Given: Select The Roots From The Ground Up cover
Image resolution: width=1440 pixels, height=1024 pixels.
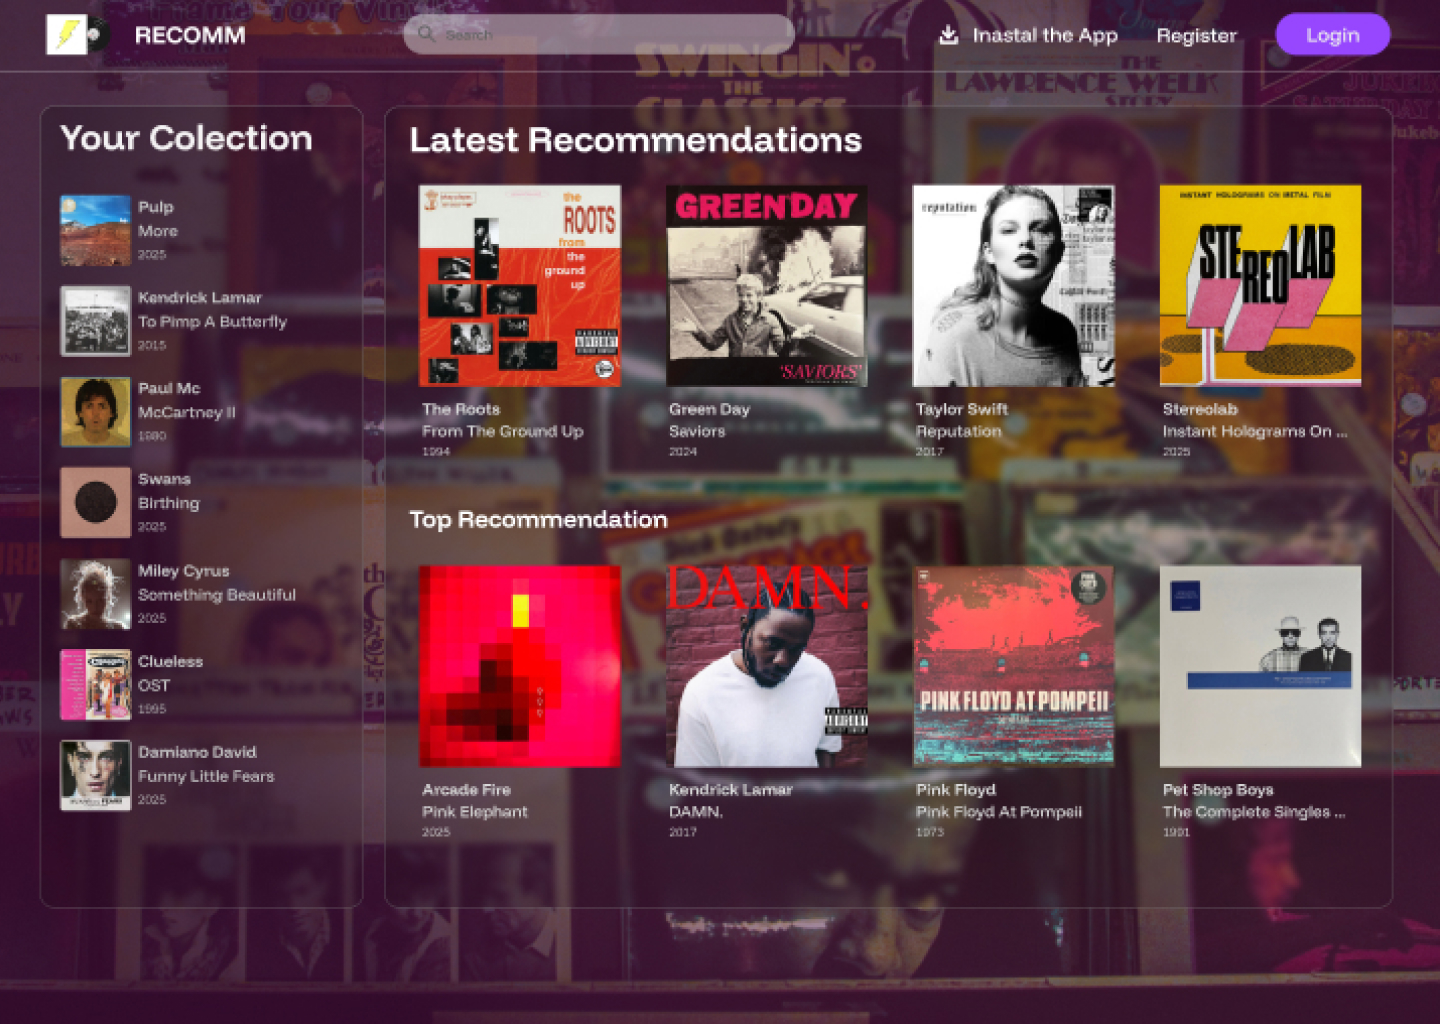Looking at the screenshot, I should coord(520,286).
